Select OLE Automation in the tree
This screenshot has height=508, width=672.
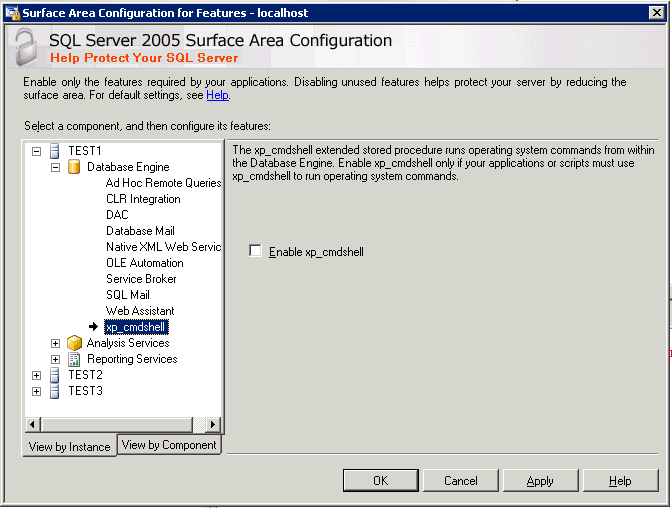pyautogui.click(x=145, y=263)
